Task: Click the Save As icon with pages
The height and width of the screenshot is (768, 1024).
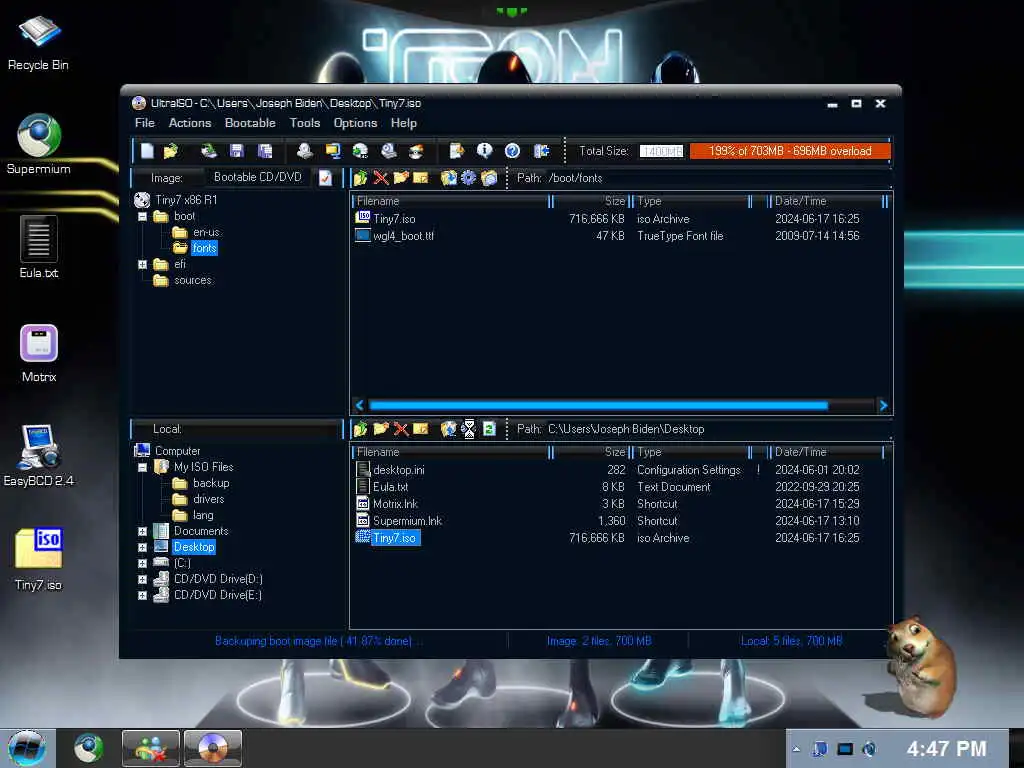Action: tap(265, 151)
